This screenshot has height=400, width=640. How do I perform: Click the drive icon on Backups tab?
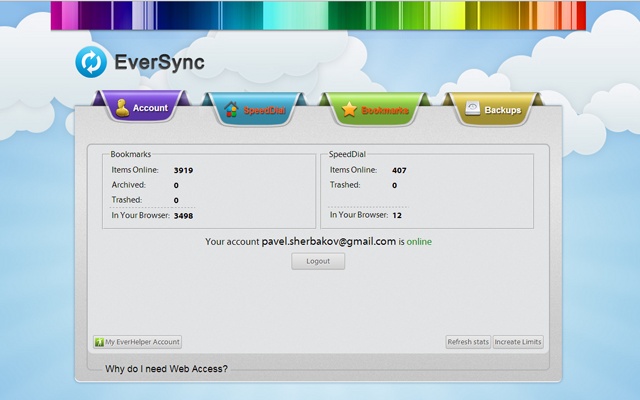pos(472,108)
